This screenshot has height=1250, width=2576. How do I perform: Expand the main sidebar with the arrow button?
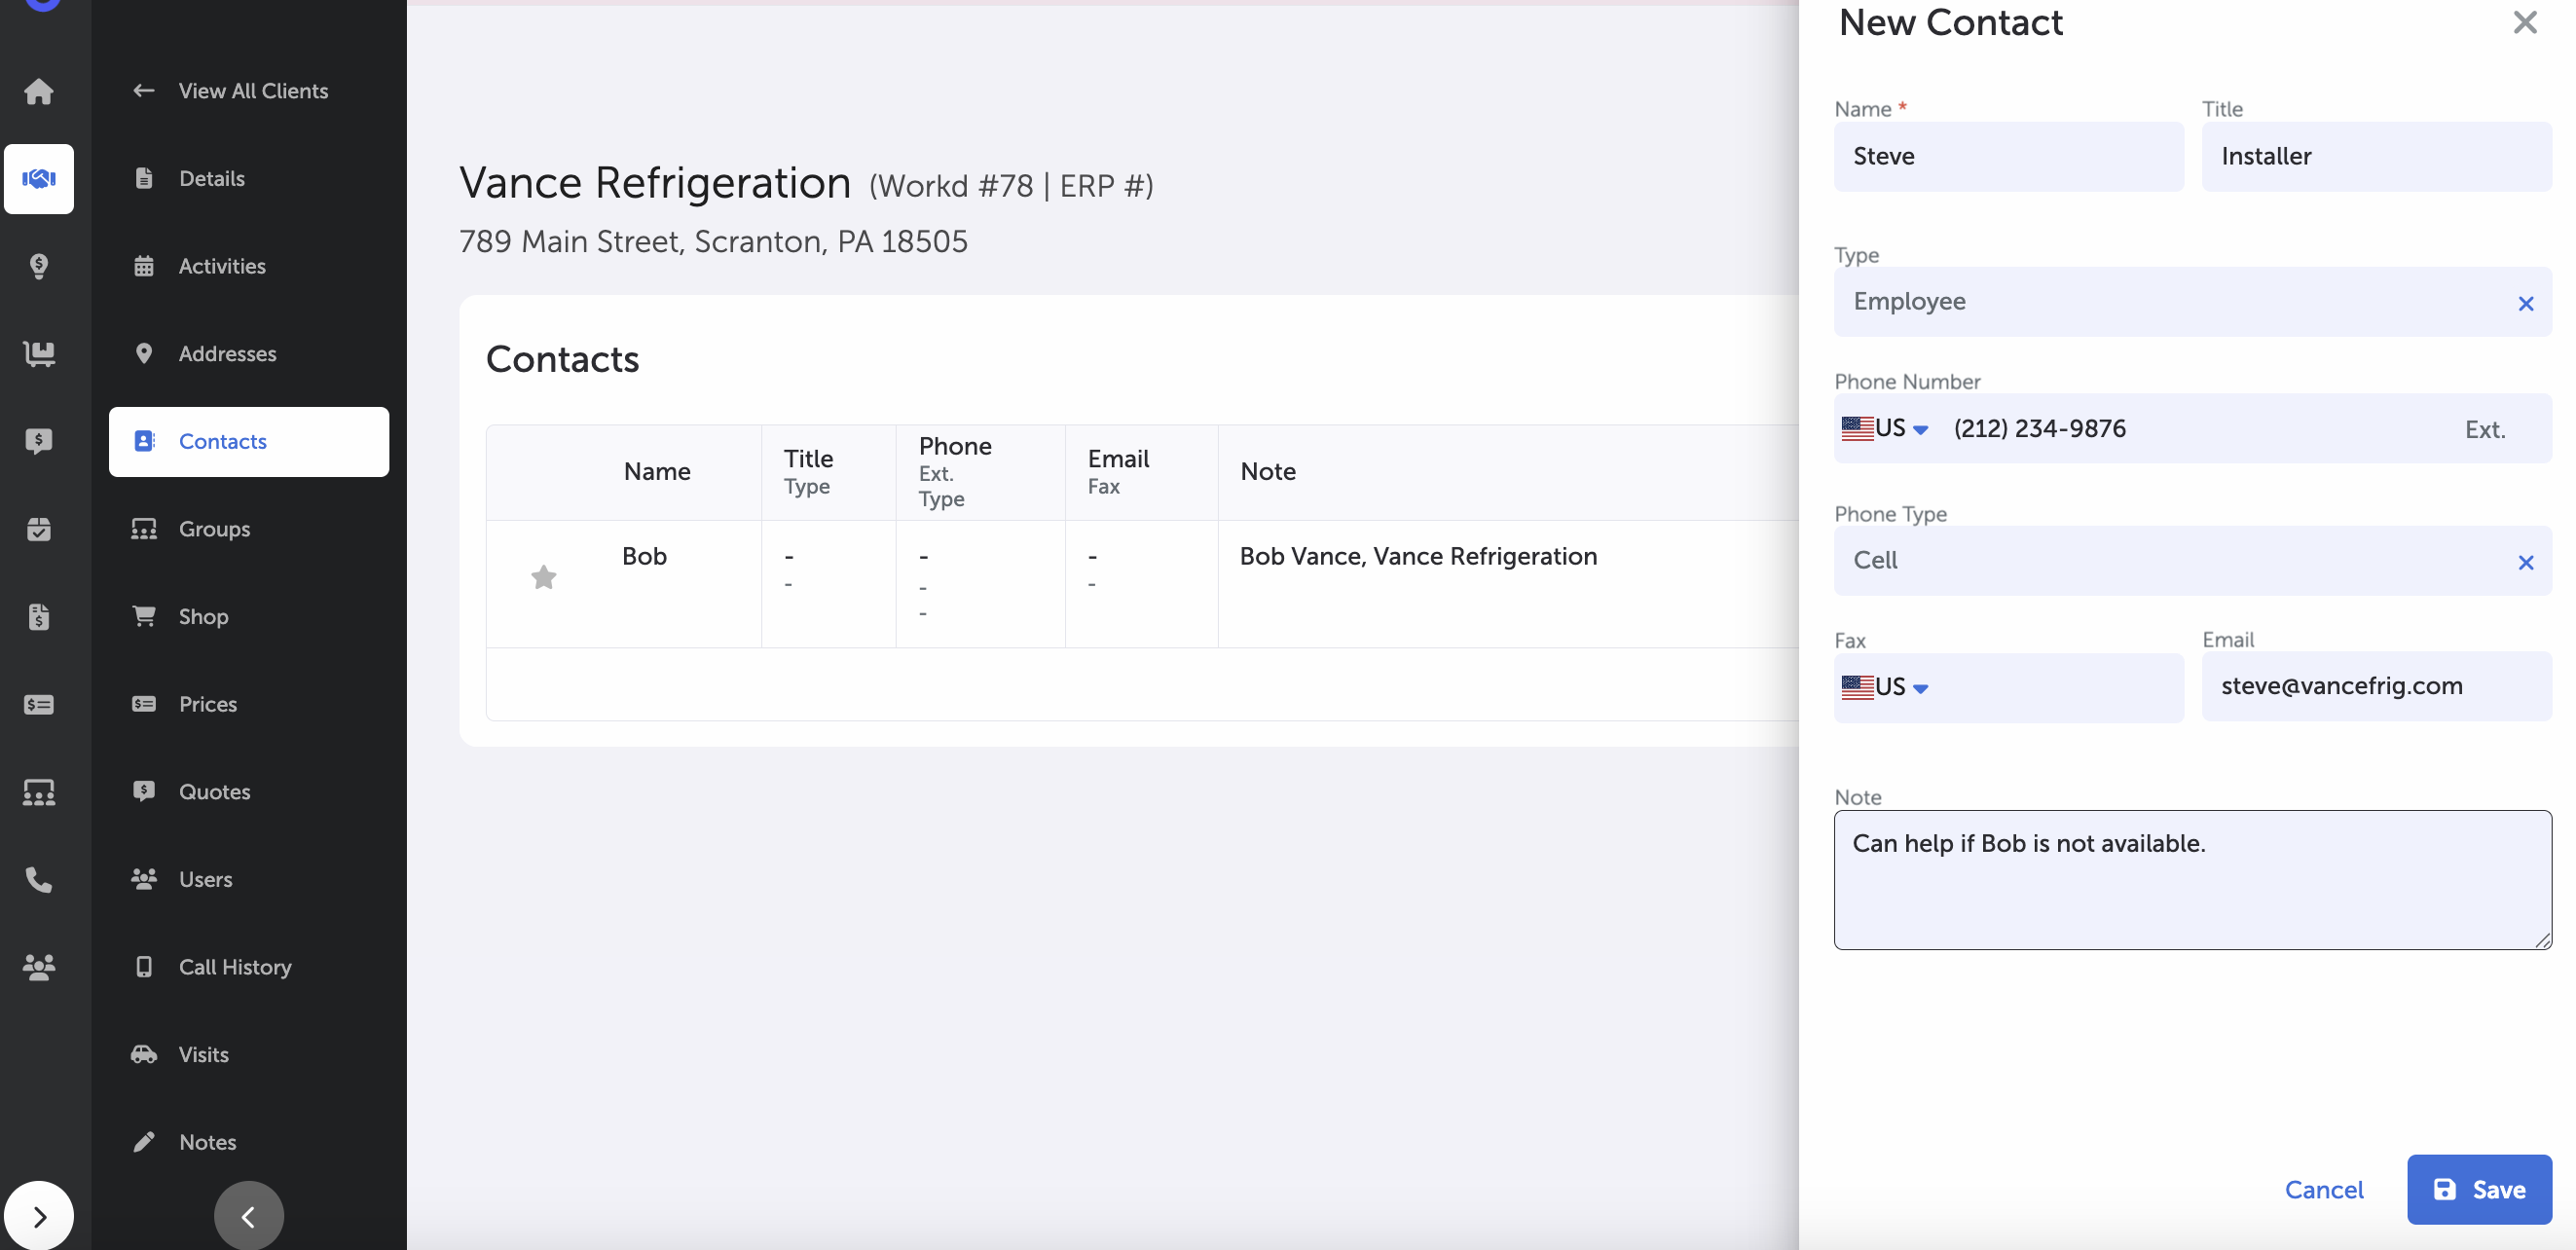pos(38,1216)
